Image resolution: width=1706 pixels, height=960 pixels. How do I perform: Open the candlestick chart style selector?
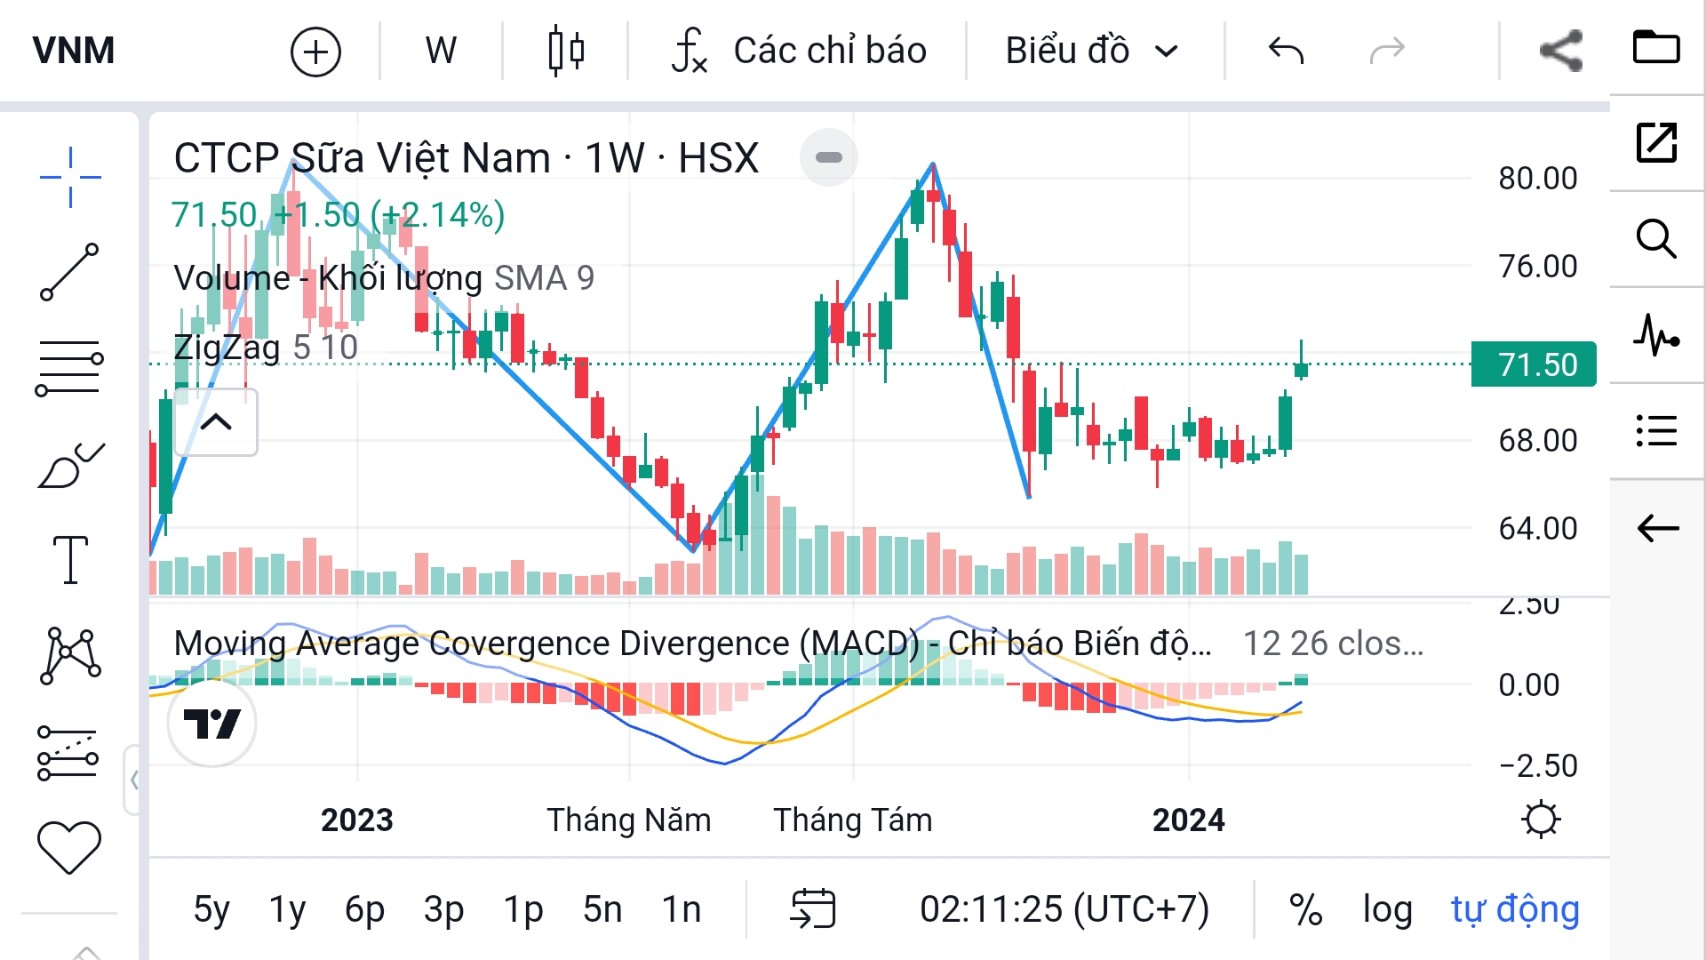[566, 50]
